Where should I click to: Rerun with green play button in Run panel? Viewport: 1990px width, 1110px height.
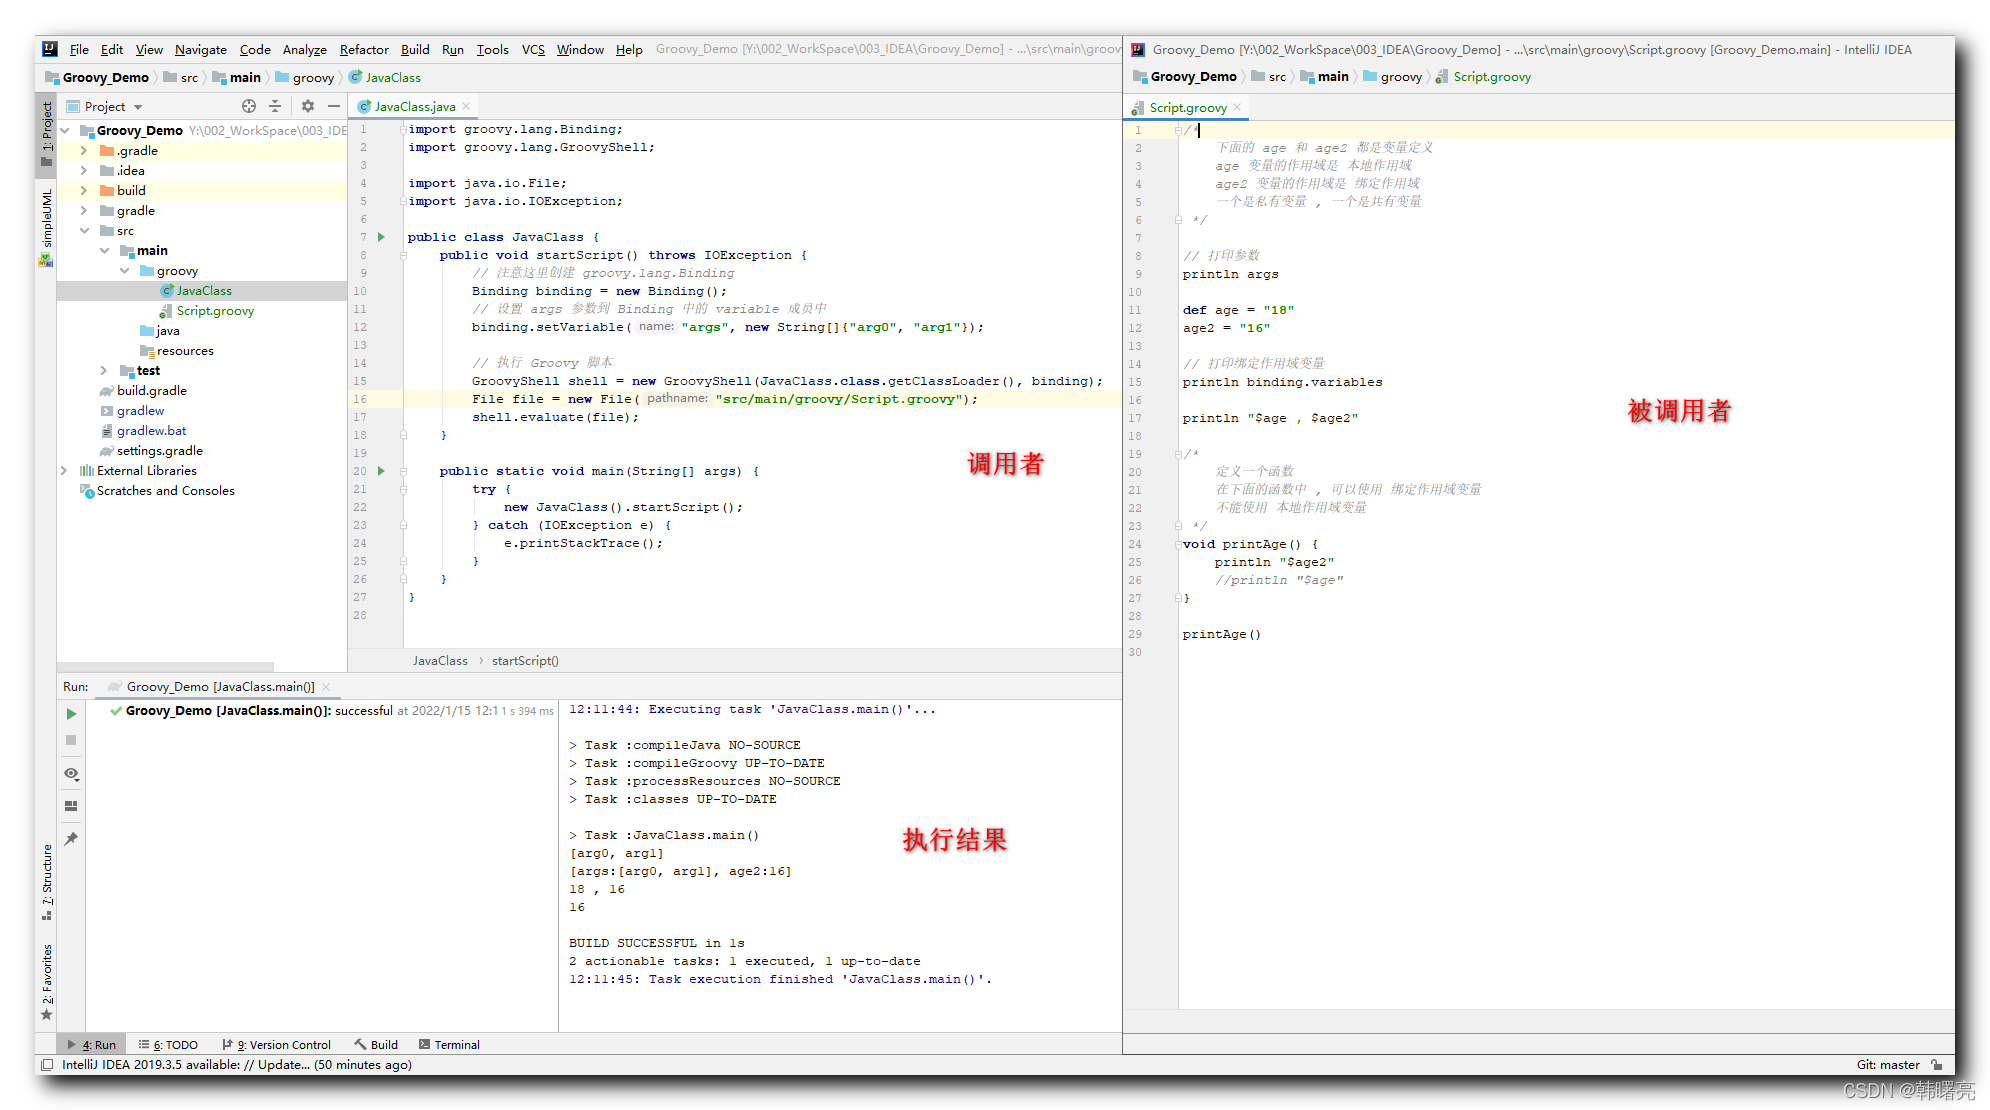[x=71, y=714]
